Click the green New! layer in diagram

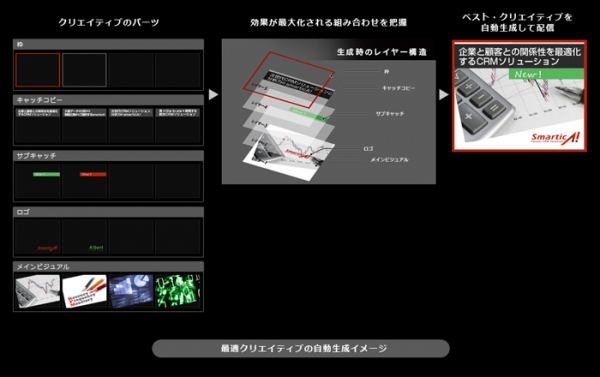point(309,114)
